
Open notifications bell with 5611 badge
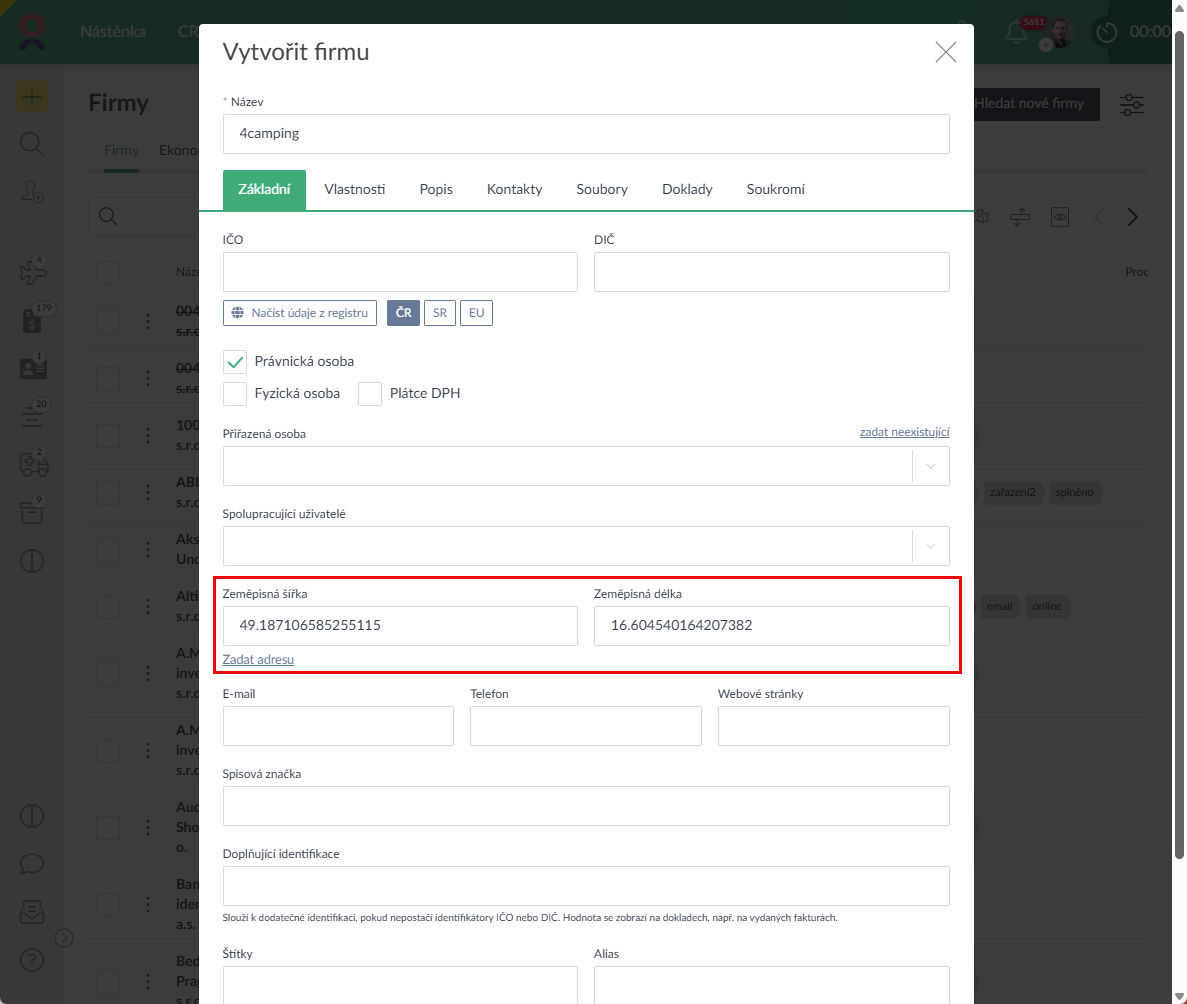click(1016, 32)
